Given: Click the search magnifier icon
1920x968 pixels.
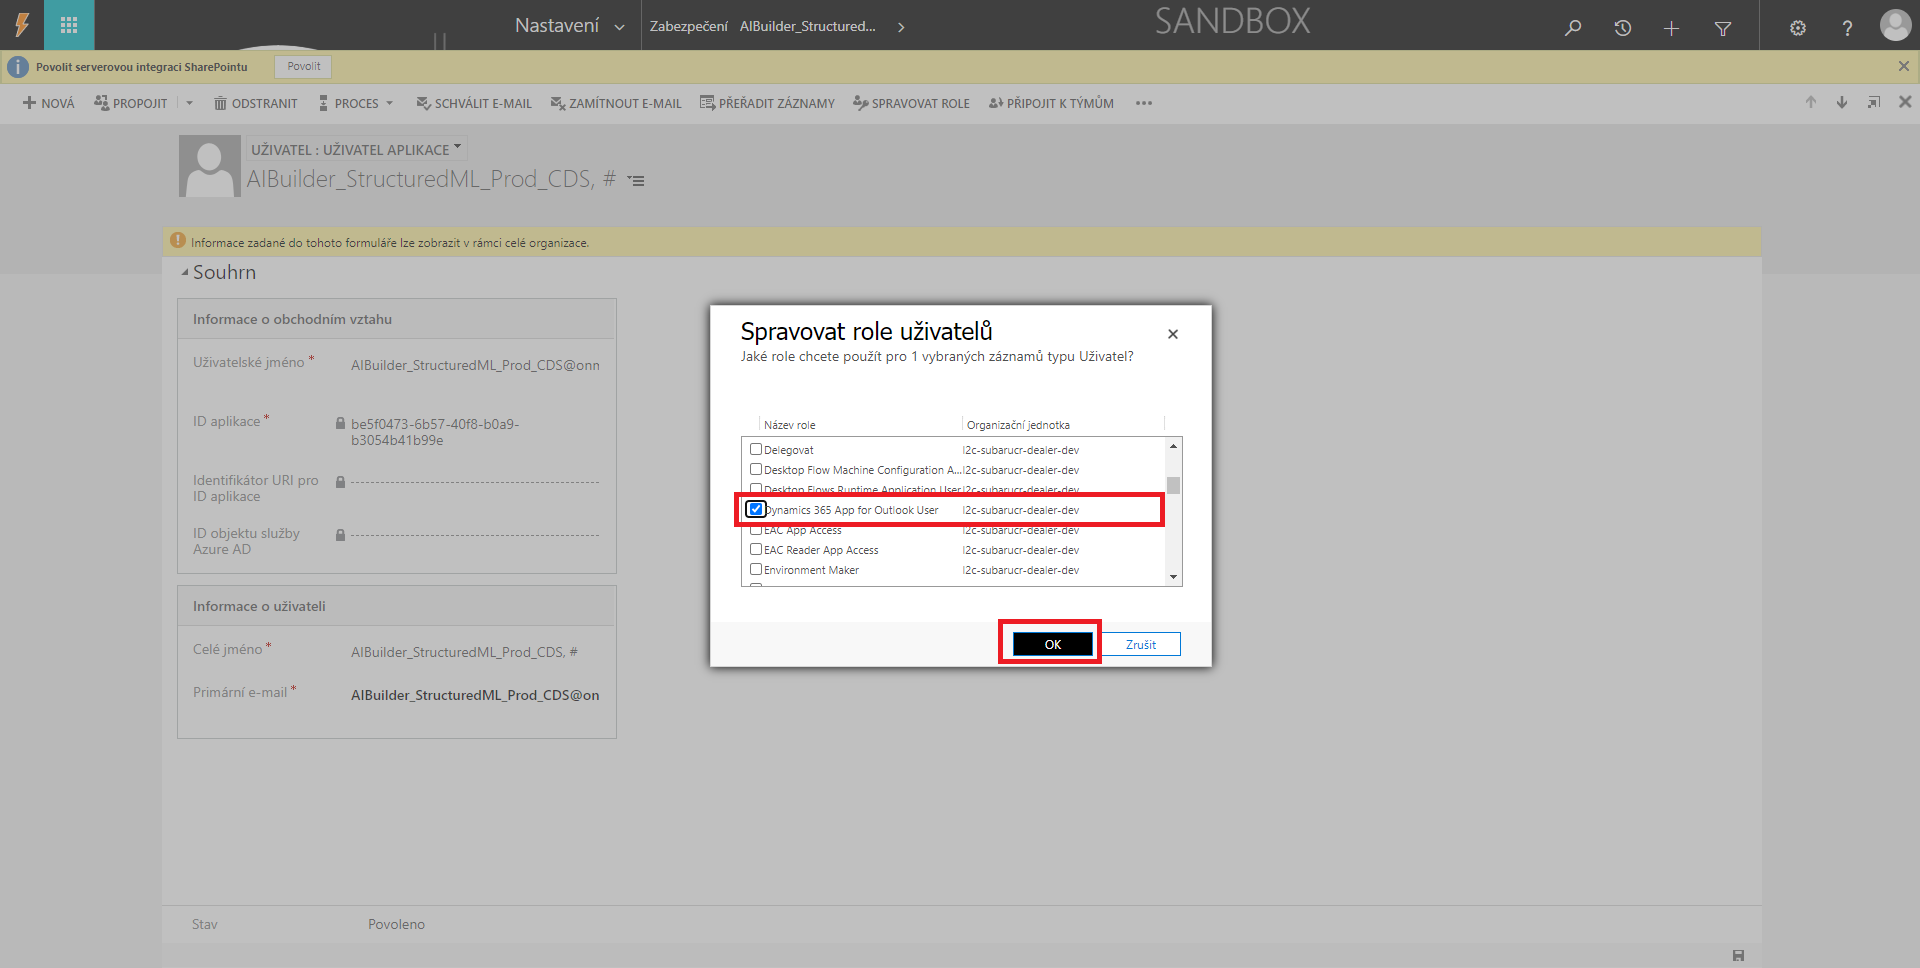Looking at the screenshot, I should [1573, 28].
